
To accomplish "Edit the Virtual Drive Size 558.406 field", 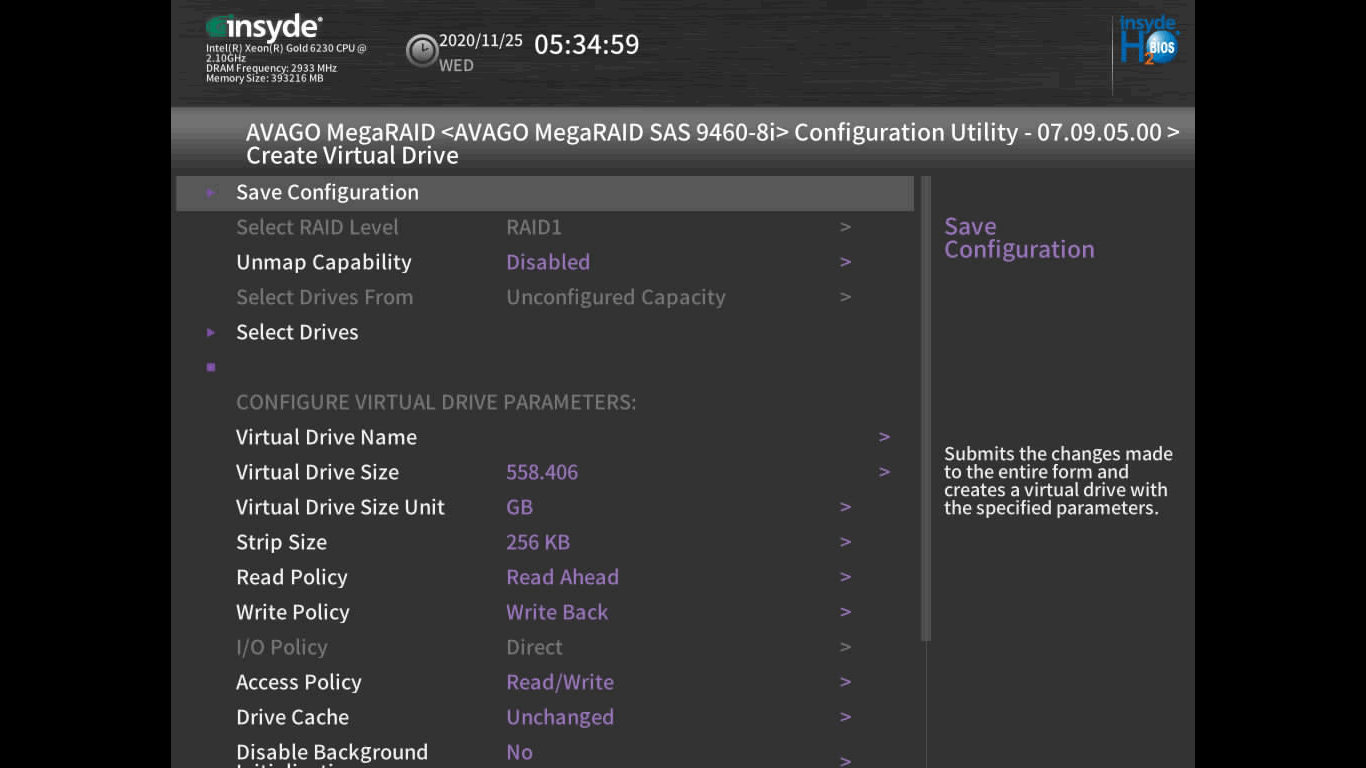I will [x=542, y=472].
